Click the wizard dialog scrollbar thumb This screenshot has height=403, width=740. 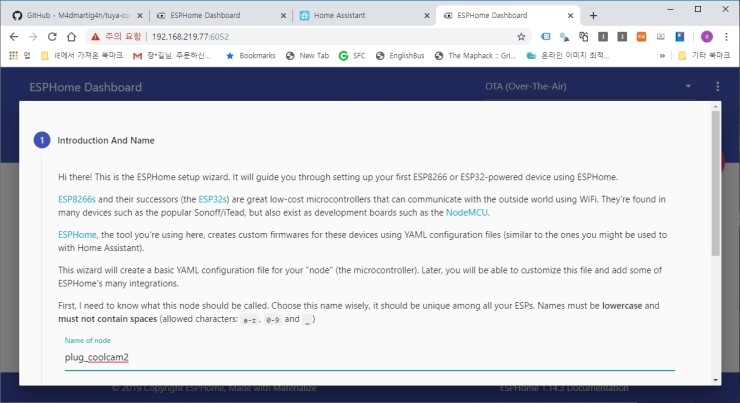coord(715,184)
